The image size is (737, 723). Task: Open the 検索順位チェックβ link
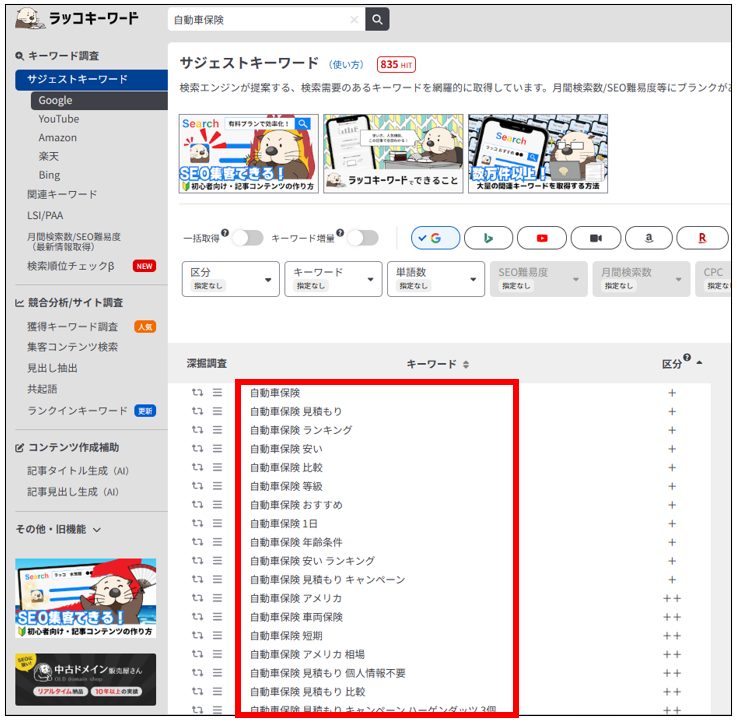(x=71, y=267)
